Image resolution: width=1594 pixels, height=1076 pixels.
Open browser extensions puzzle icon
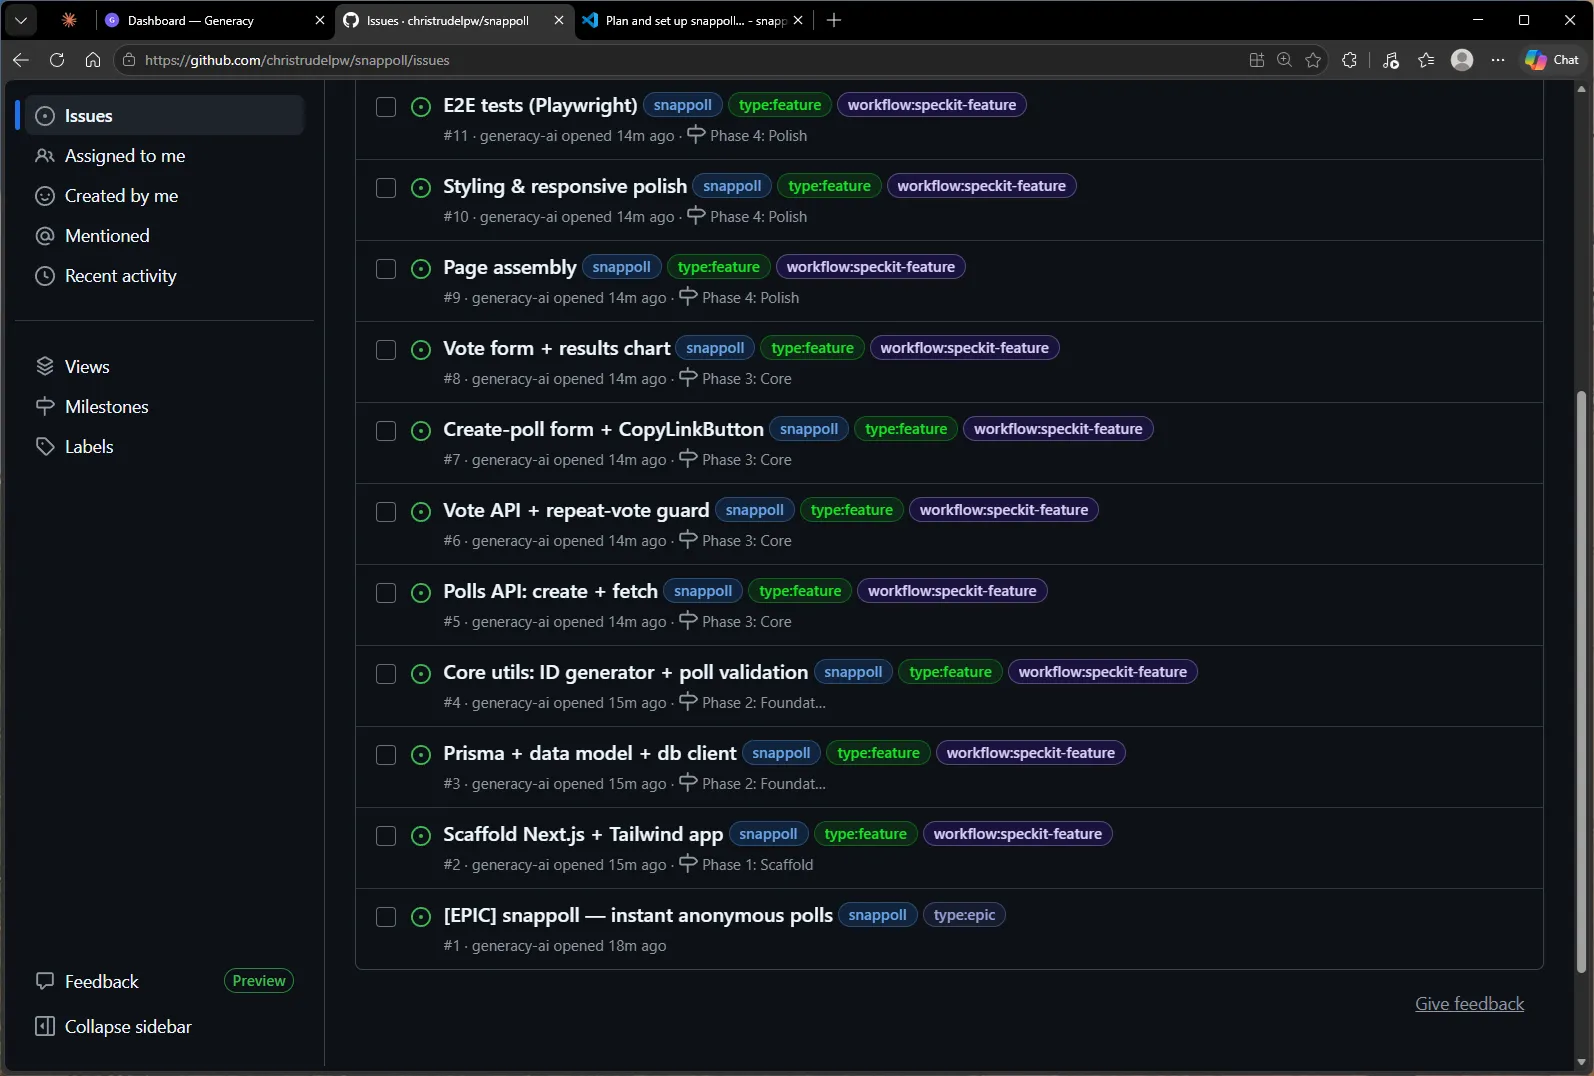coord(1350,60)
